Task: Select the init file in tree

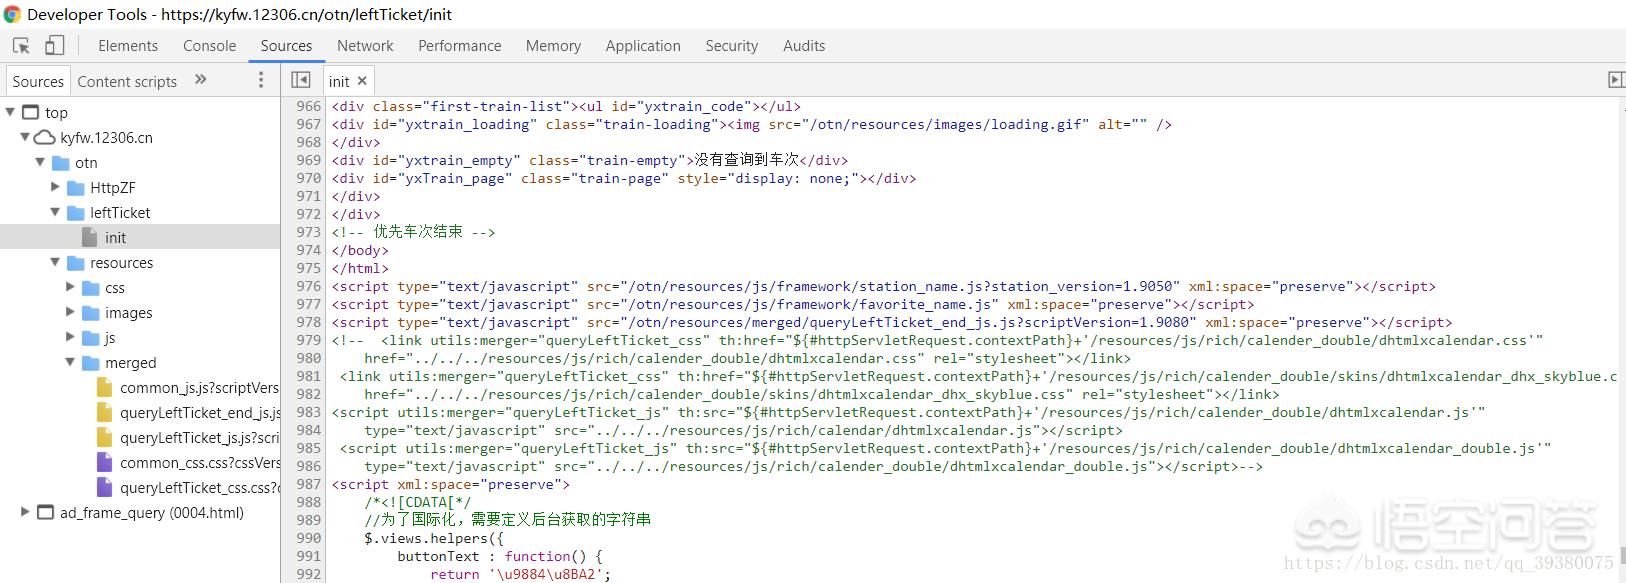Action: (140, 237)
